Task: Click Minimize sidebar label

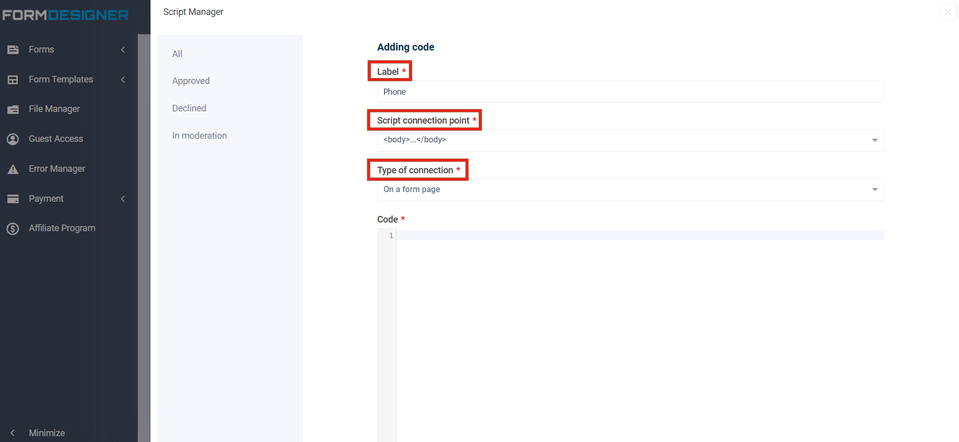Action: 46,433
